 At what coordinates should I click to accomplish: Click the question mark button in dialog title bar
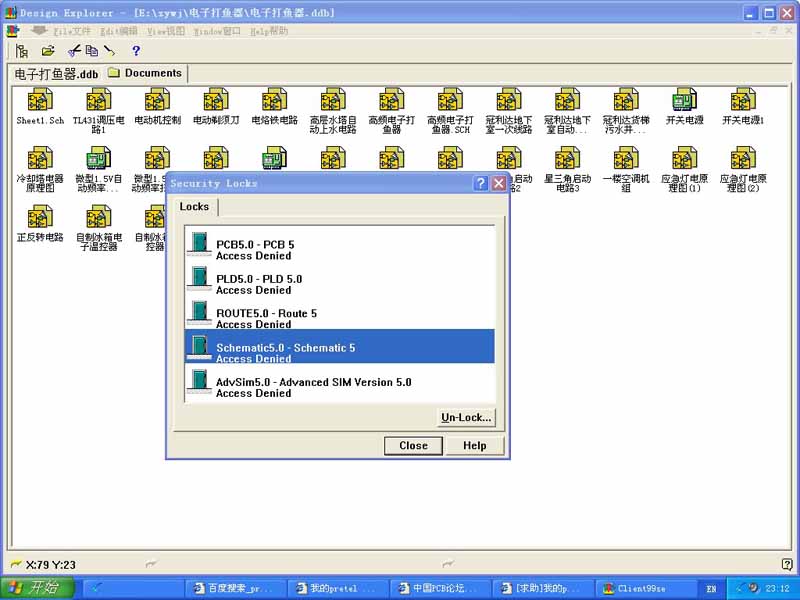click(x=481, y=183)
